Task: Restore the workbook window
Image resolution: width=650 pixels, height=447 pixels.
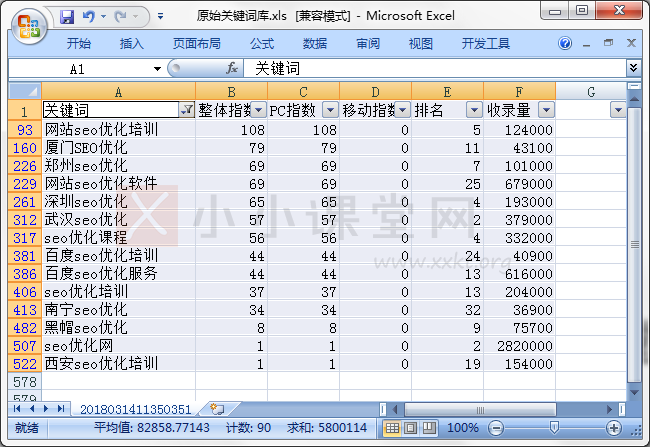Action: [608, 43]
